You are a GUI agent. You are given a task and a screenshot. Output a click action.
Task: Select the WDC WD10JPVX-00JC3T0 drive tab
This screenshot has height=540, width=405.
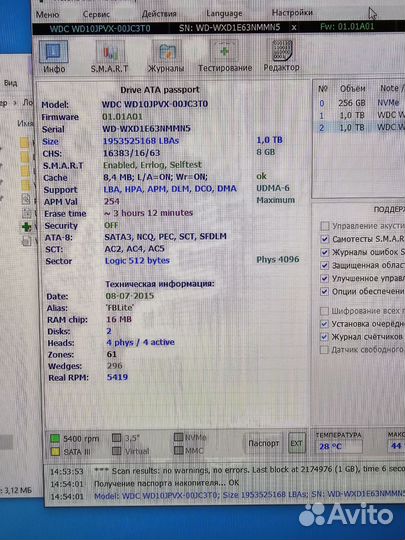100,28
